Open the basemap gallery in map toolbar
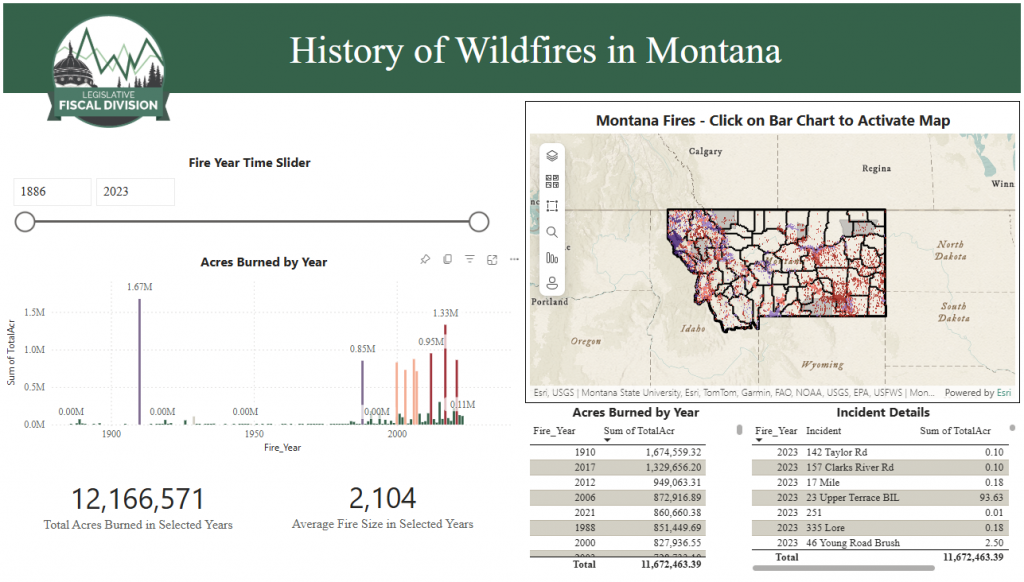This screenshot has width=1024, height=582. click(x=552, y=181)
